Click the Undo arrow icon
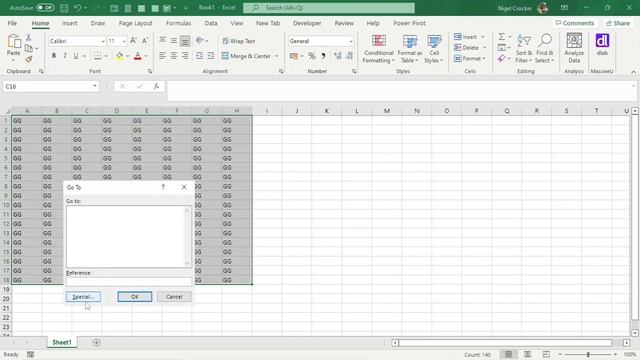640x360 pixels. point(78,8)
